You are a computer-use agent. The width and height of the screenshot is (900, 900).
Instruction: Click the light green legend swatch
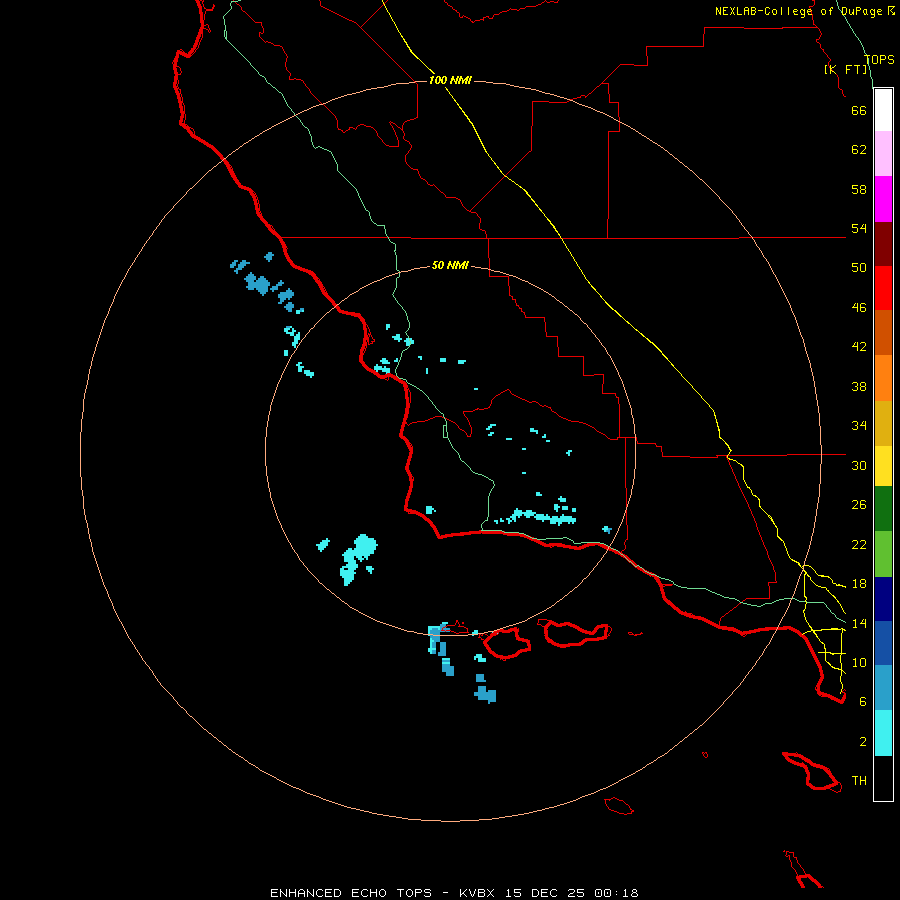coord(883,554)
